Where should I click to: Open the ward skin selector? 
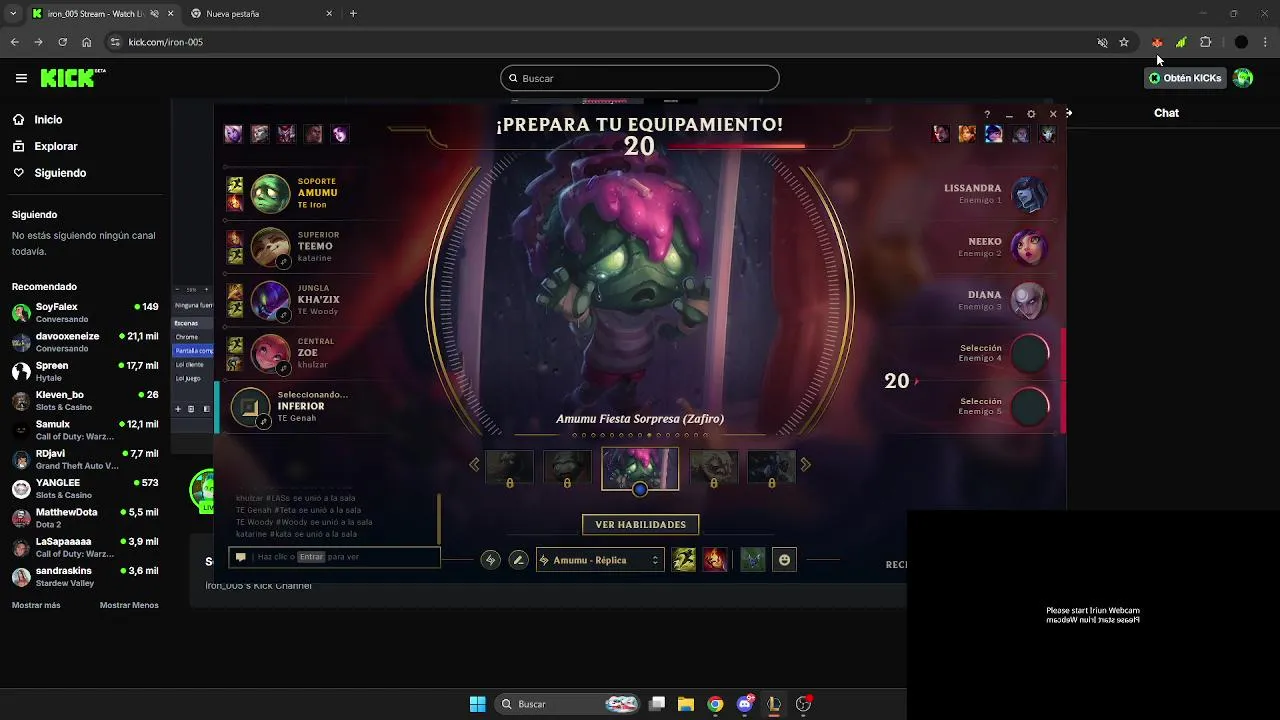pyautogui.click(x=753, y=560)
